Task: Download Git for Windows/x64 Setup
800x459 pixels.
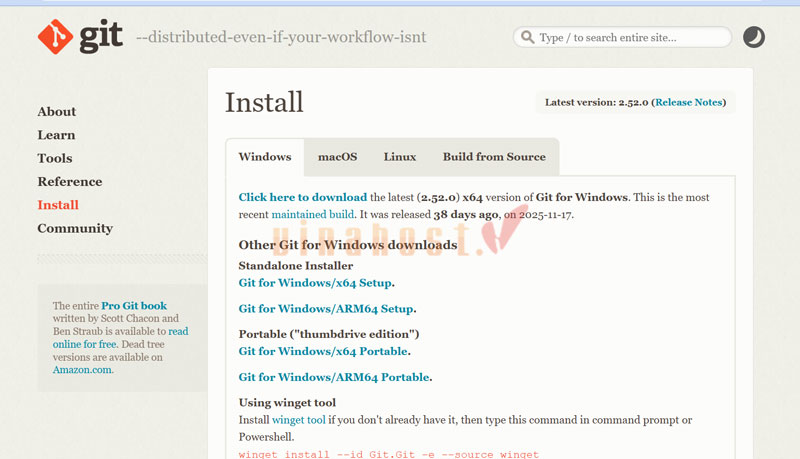Action: (x=315, y=283)
